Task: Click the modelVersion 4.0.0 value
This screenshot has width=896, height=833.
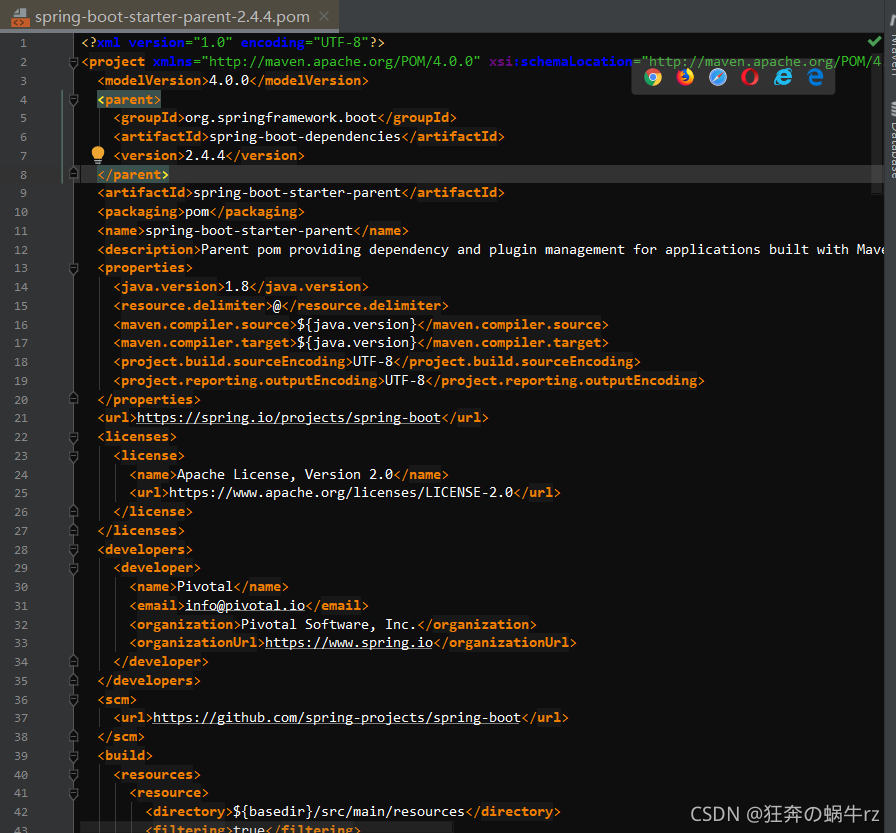Action: click(x=229, y=81)
